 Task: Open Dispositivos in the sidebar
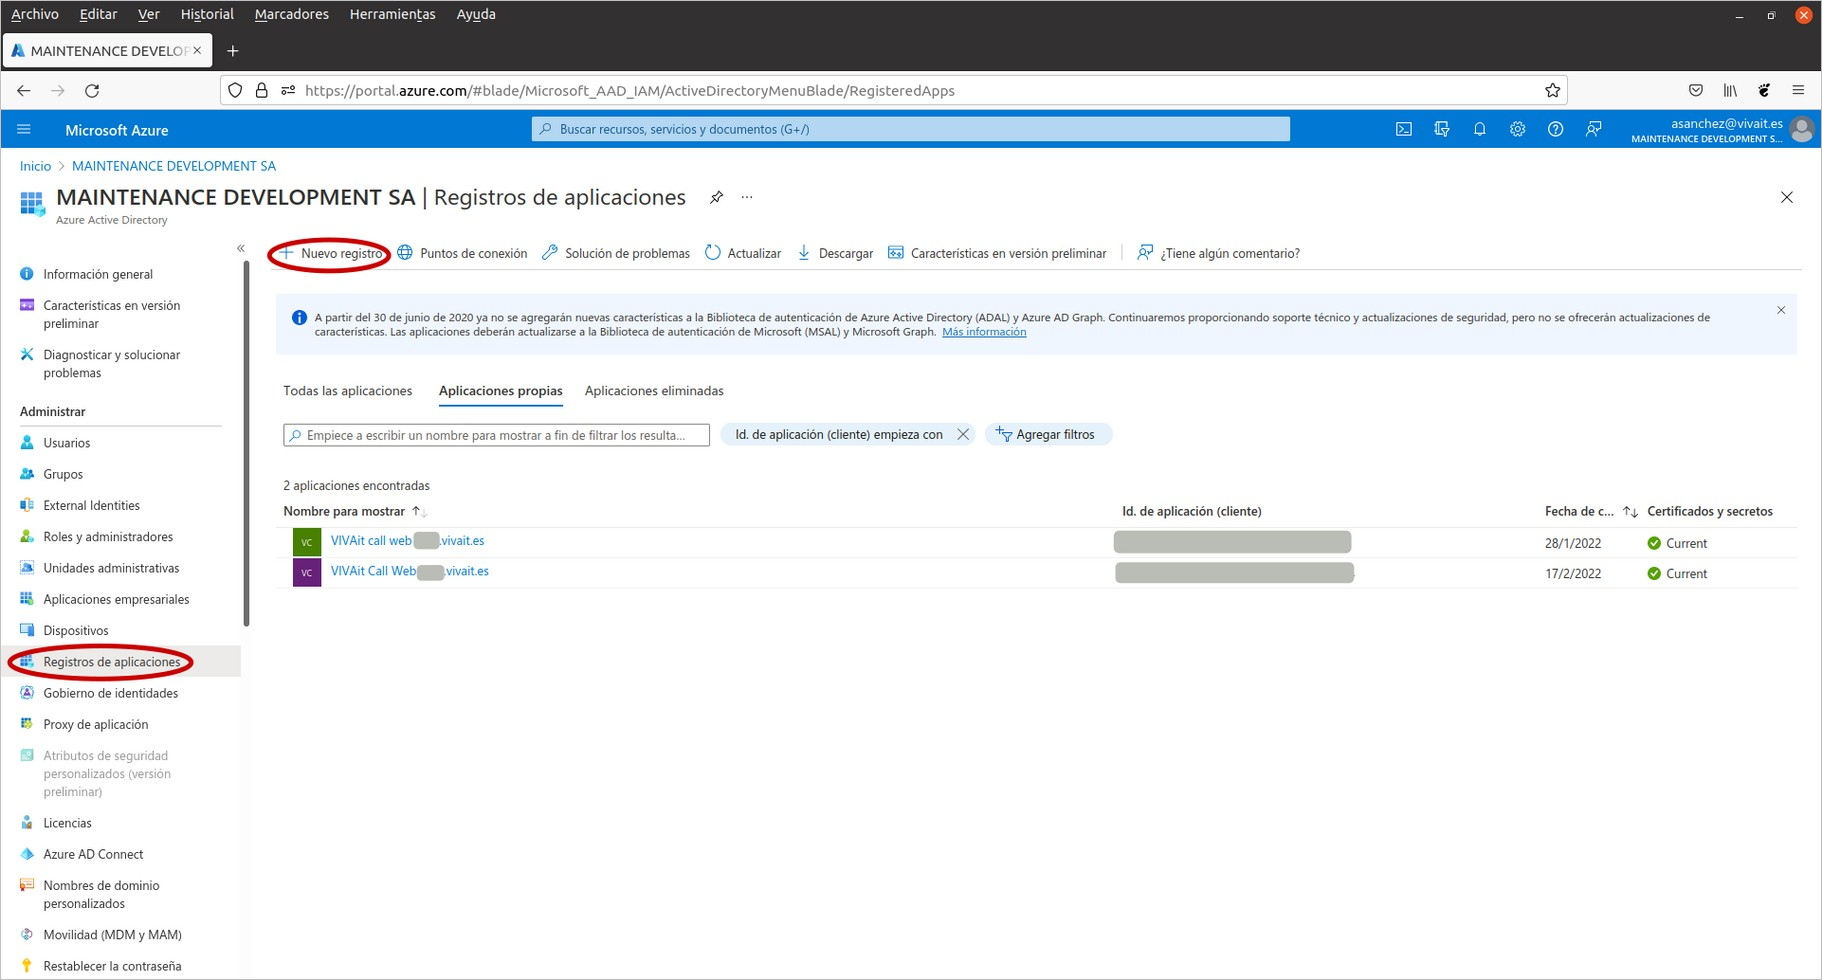[x=76, y=631]
